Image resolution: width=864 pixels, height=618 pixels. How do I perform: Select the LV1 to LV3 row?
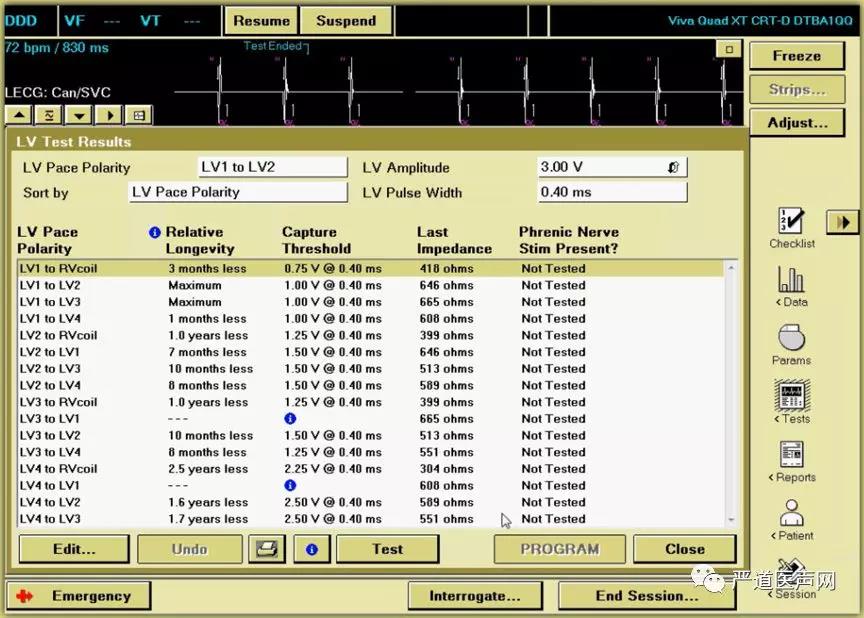click(x=371, y=302)
